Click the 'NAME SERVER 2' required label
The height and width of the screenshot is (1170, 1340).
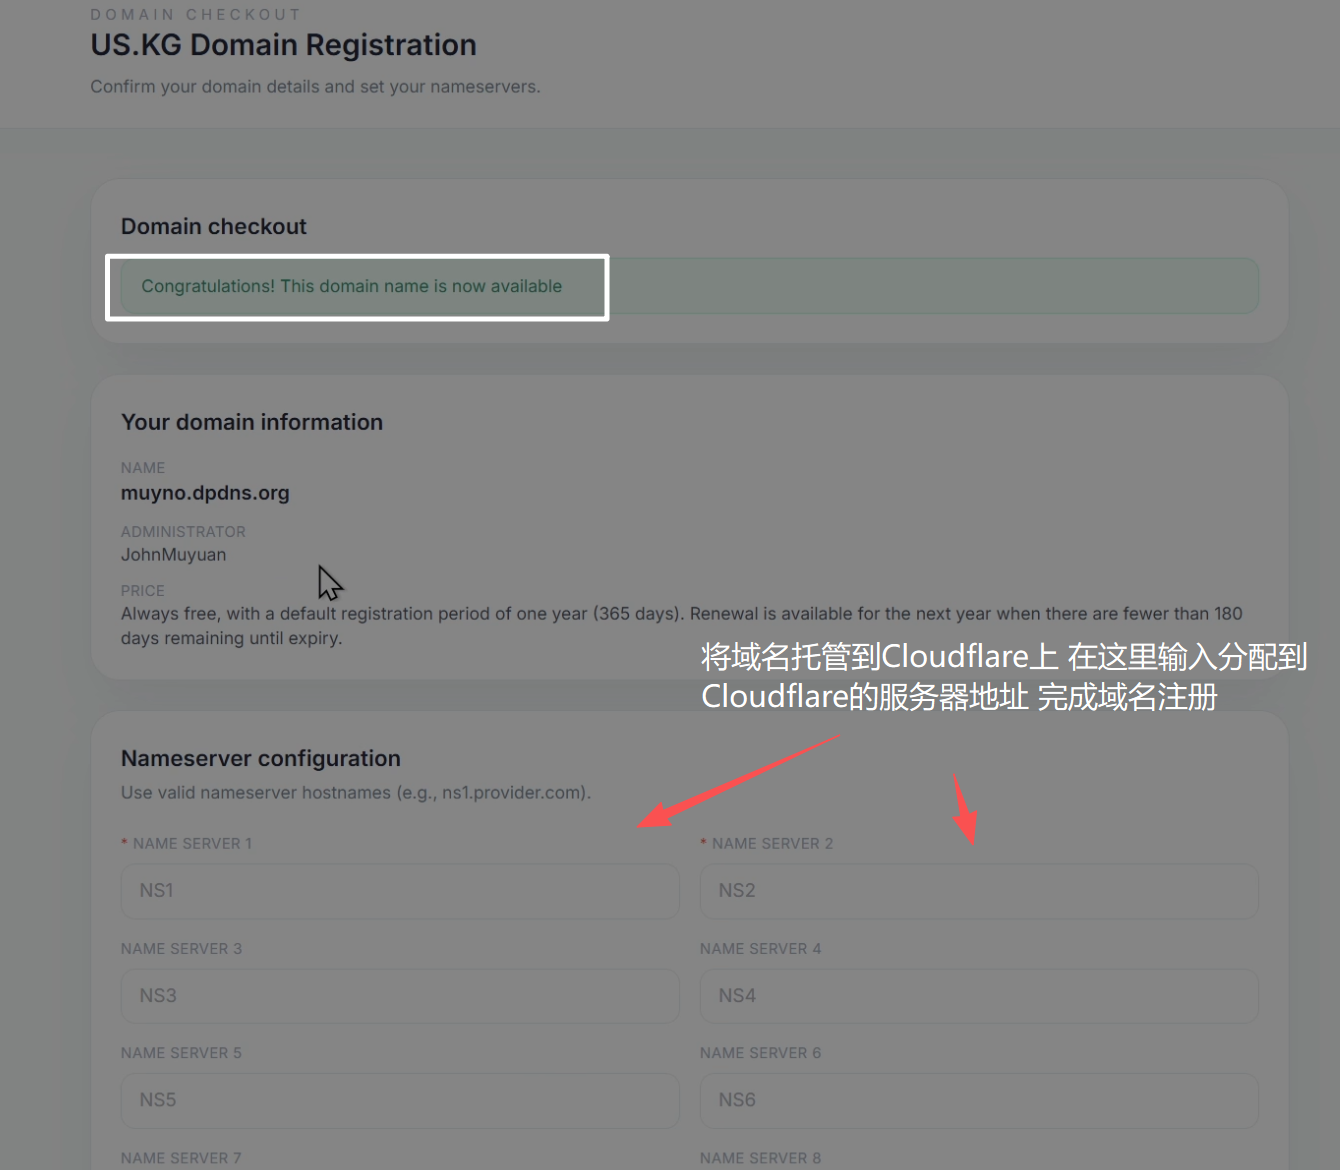point(771,844)
